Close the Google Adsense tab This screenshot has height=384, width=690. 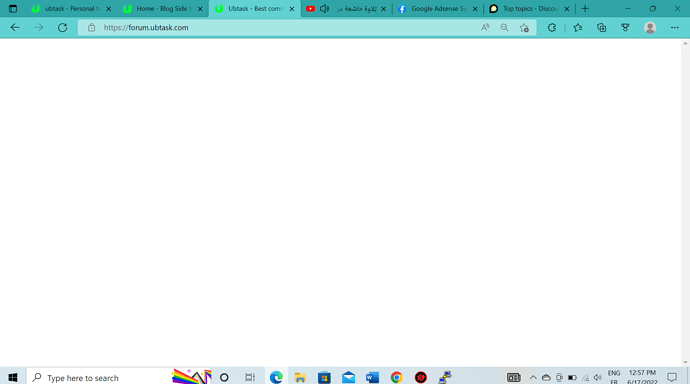(475, 8)
